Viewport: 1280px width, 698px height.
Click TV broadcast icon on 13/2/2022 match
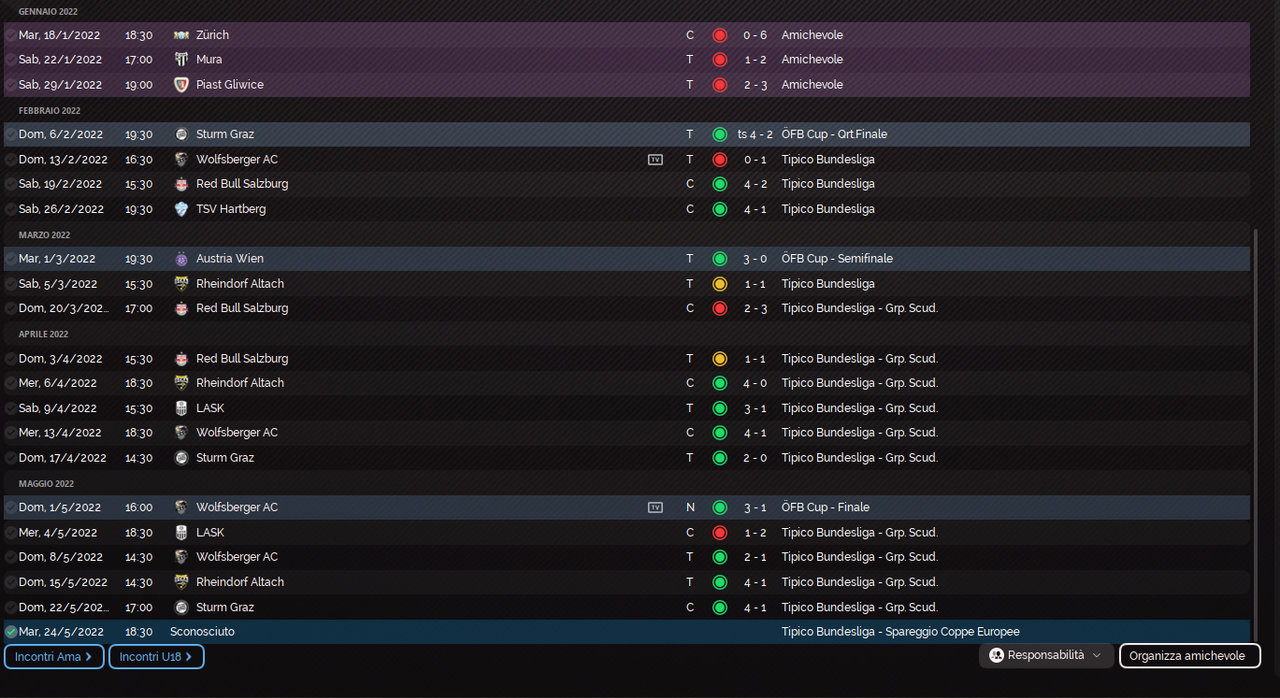coord(655,159)
